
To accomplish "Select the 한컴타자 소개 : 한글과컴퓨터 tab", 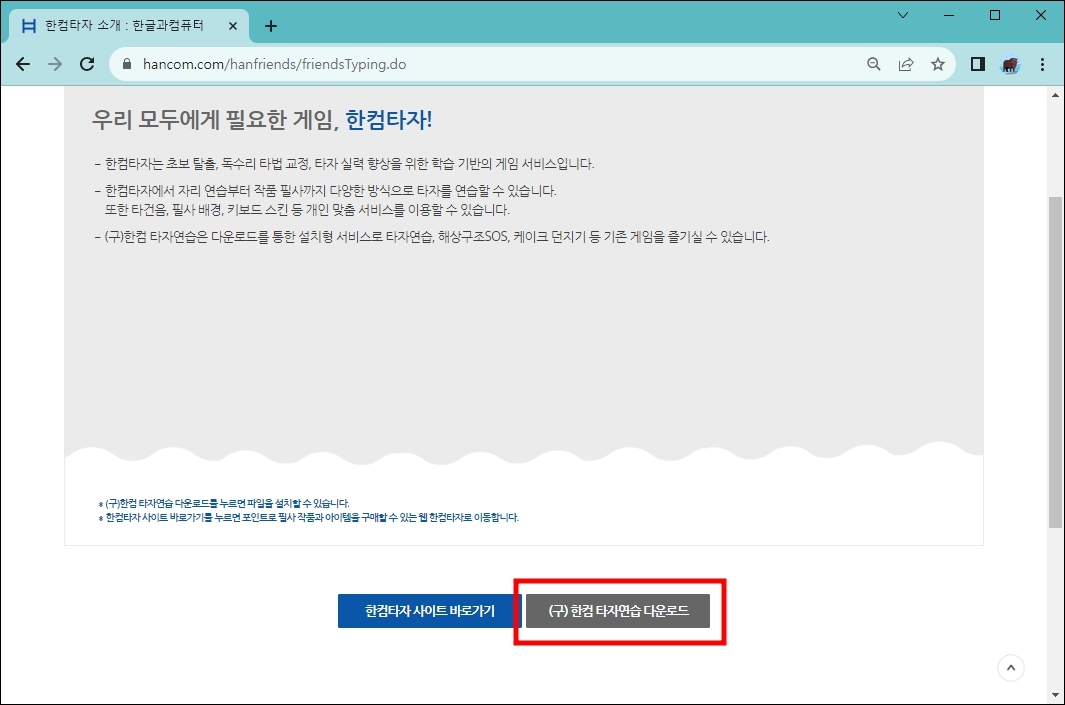I will pos(129,26).
